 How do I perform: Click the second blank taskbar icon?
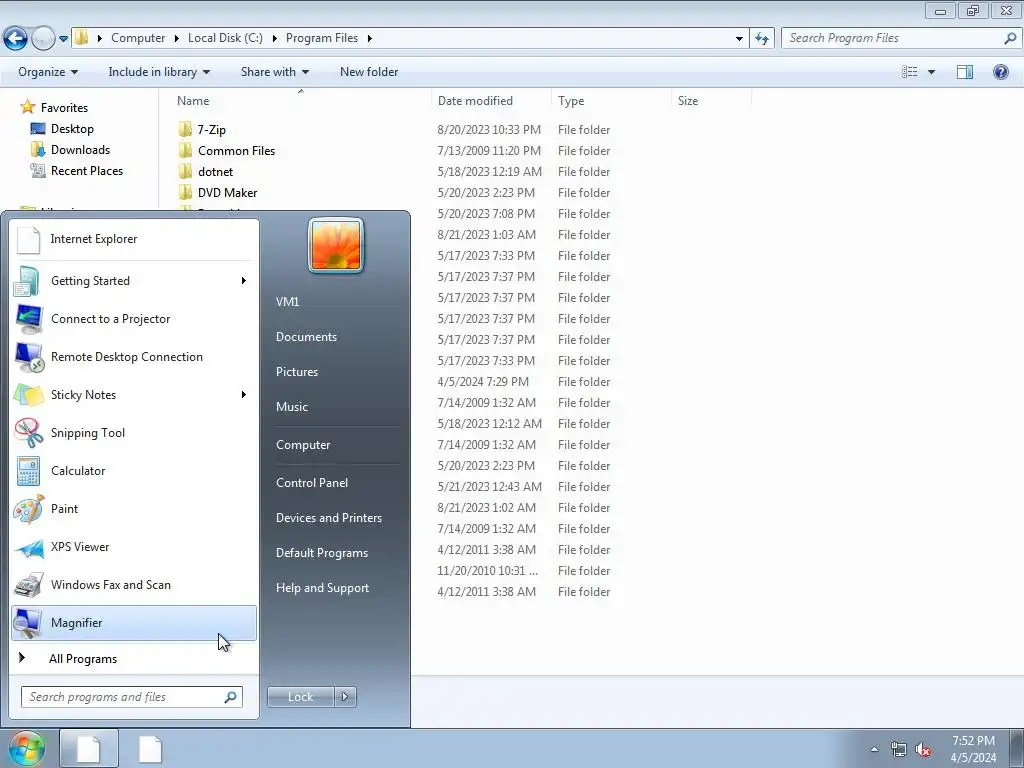(x=150, y=748)
